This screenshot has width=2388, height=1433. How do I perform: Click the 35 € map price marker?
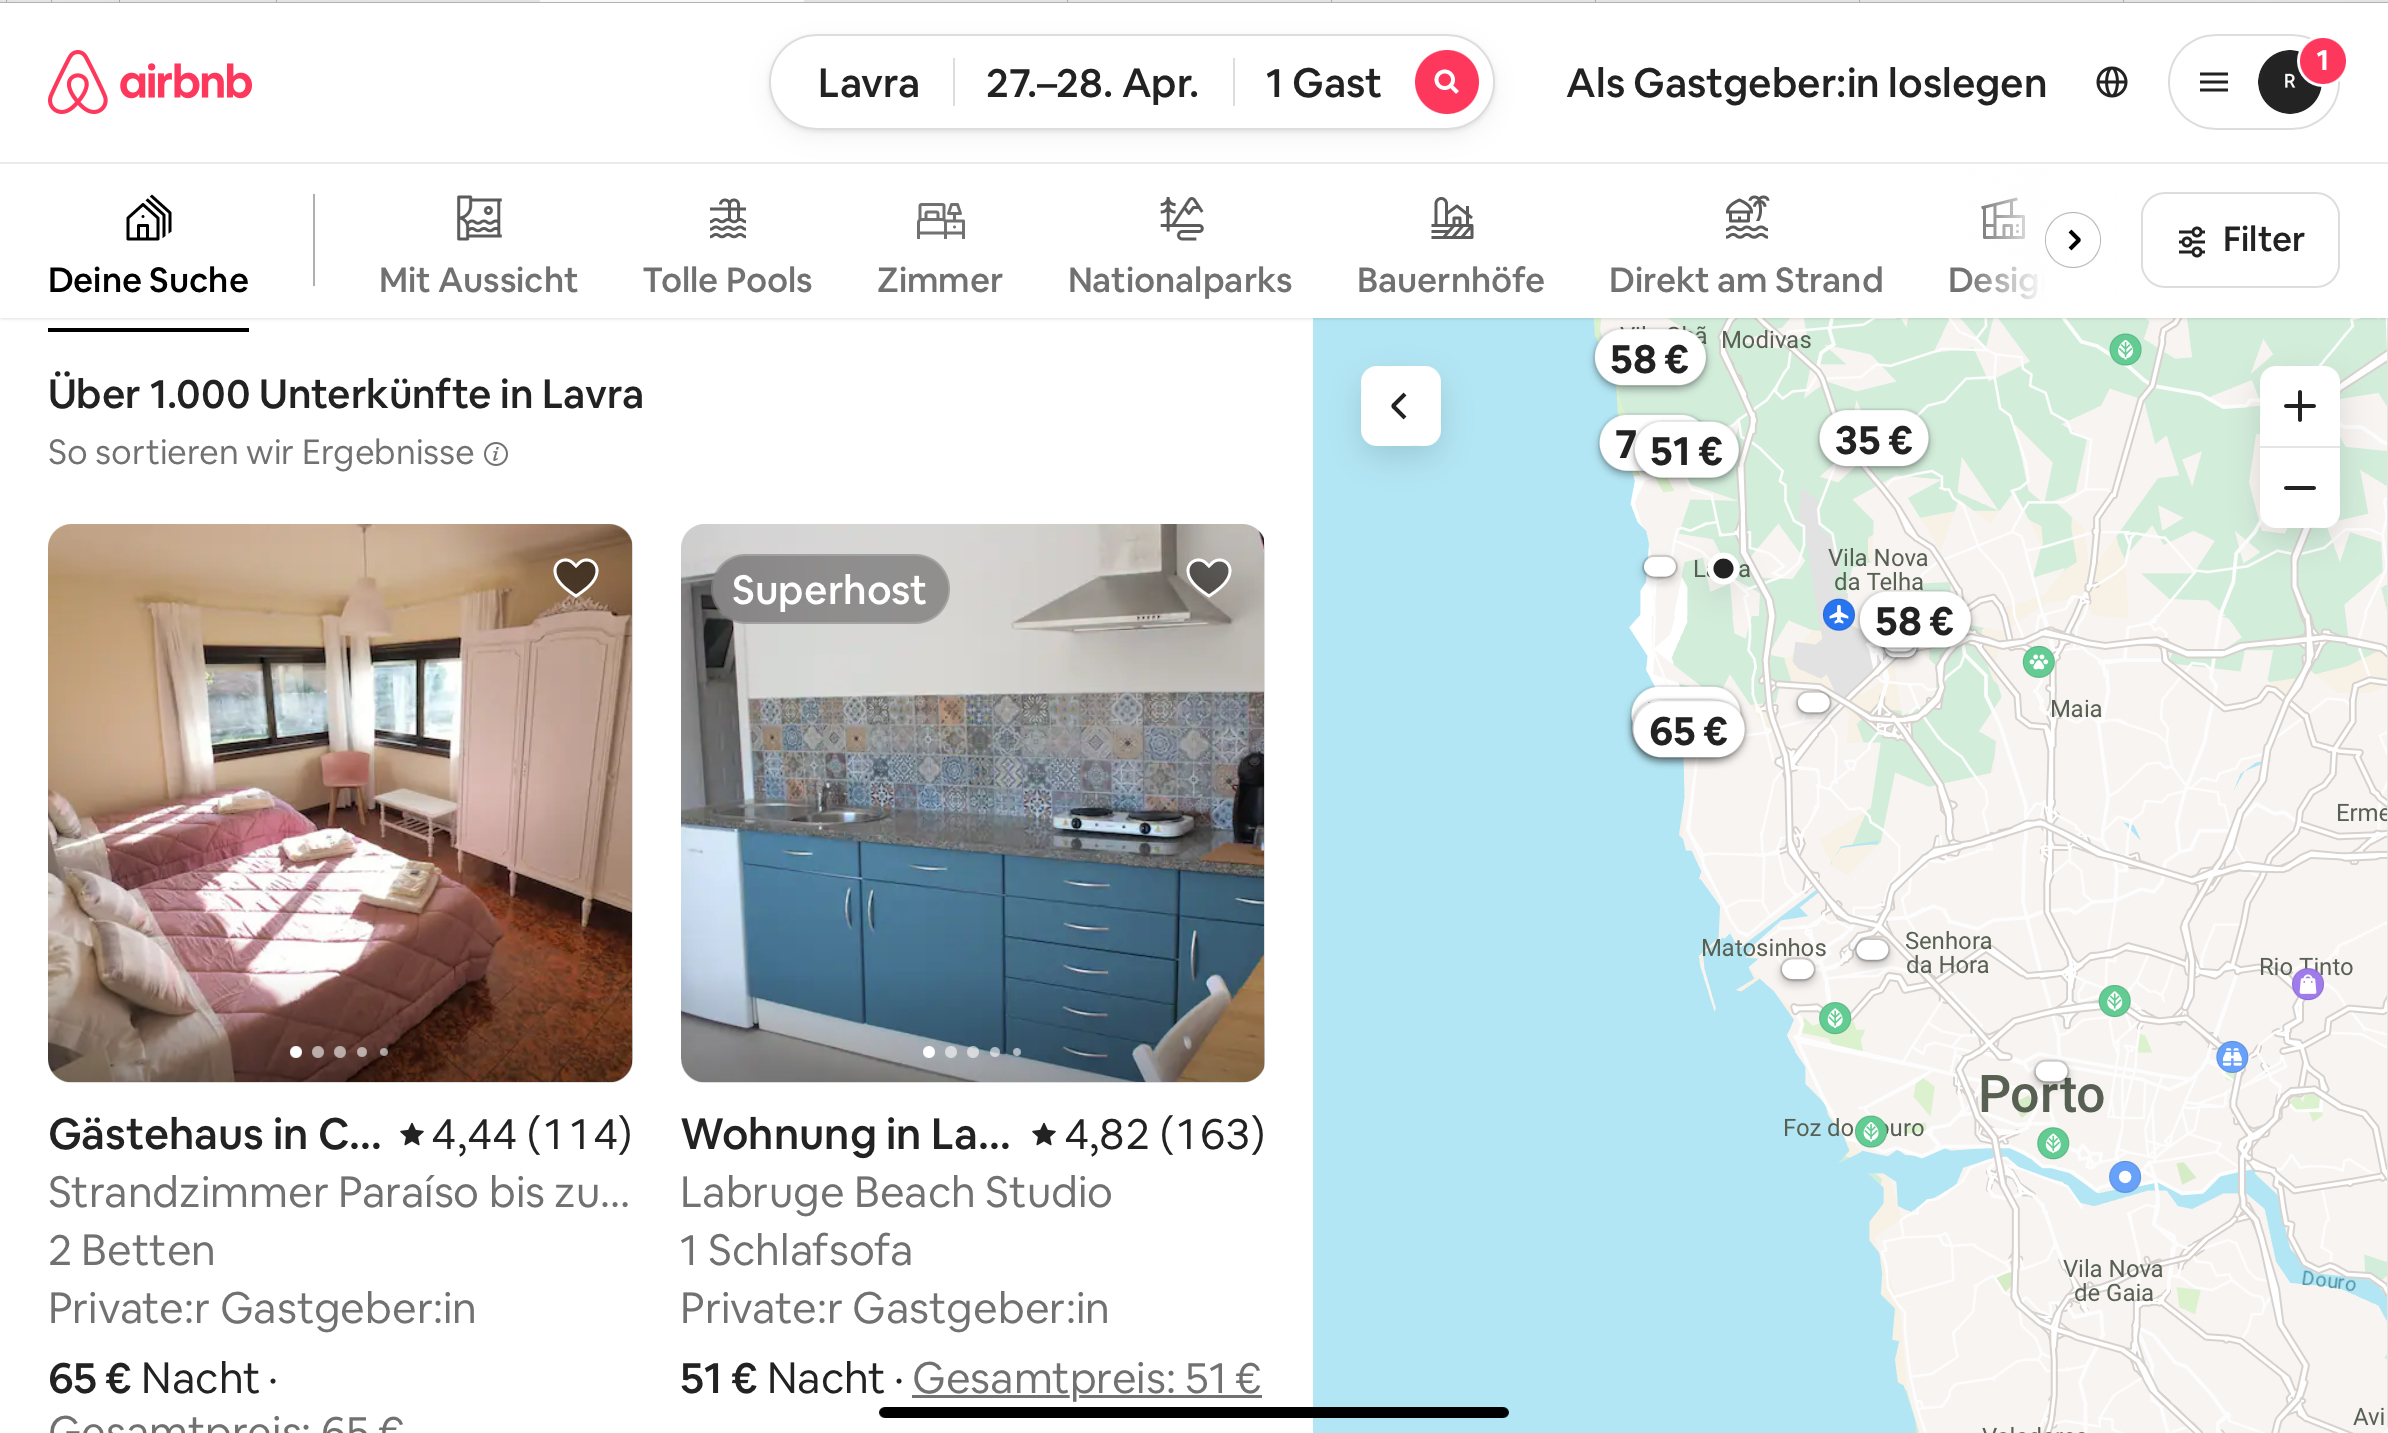point(1873,440)
